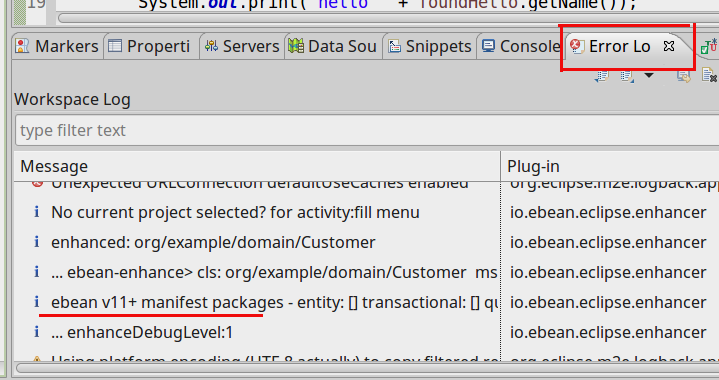Click plug-in cell of 'ebean v11+ manifest' row
719x380 pixels.
coord(608,303)
